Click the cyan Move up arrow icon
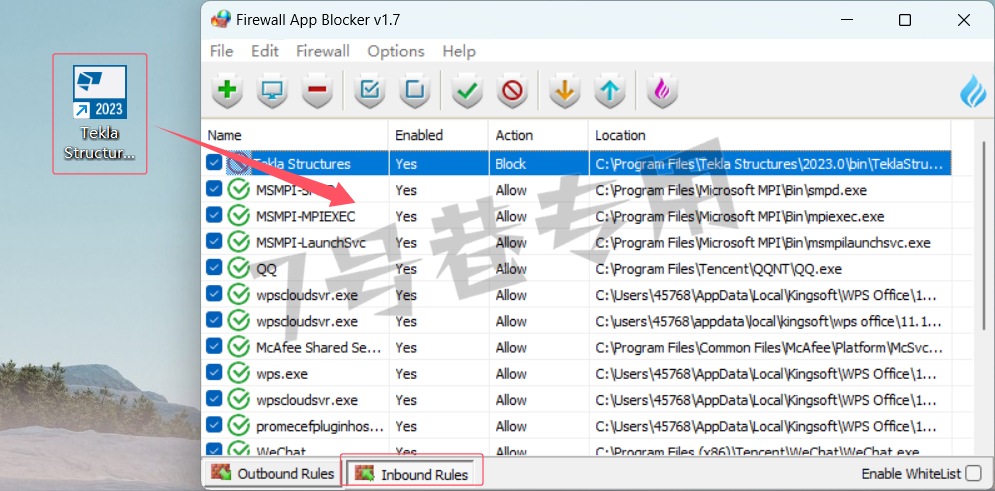This screenshot has width=995, height=491. [610, 91]
